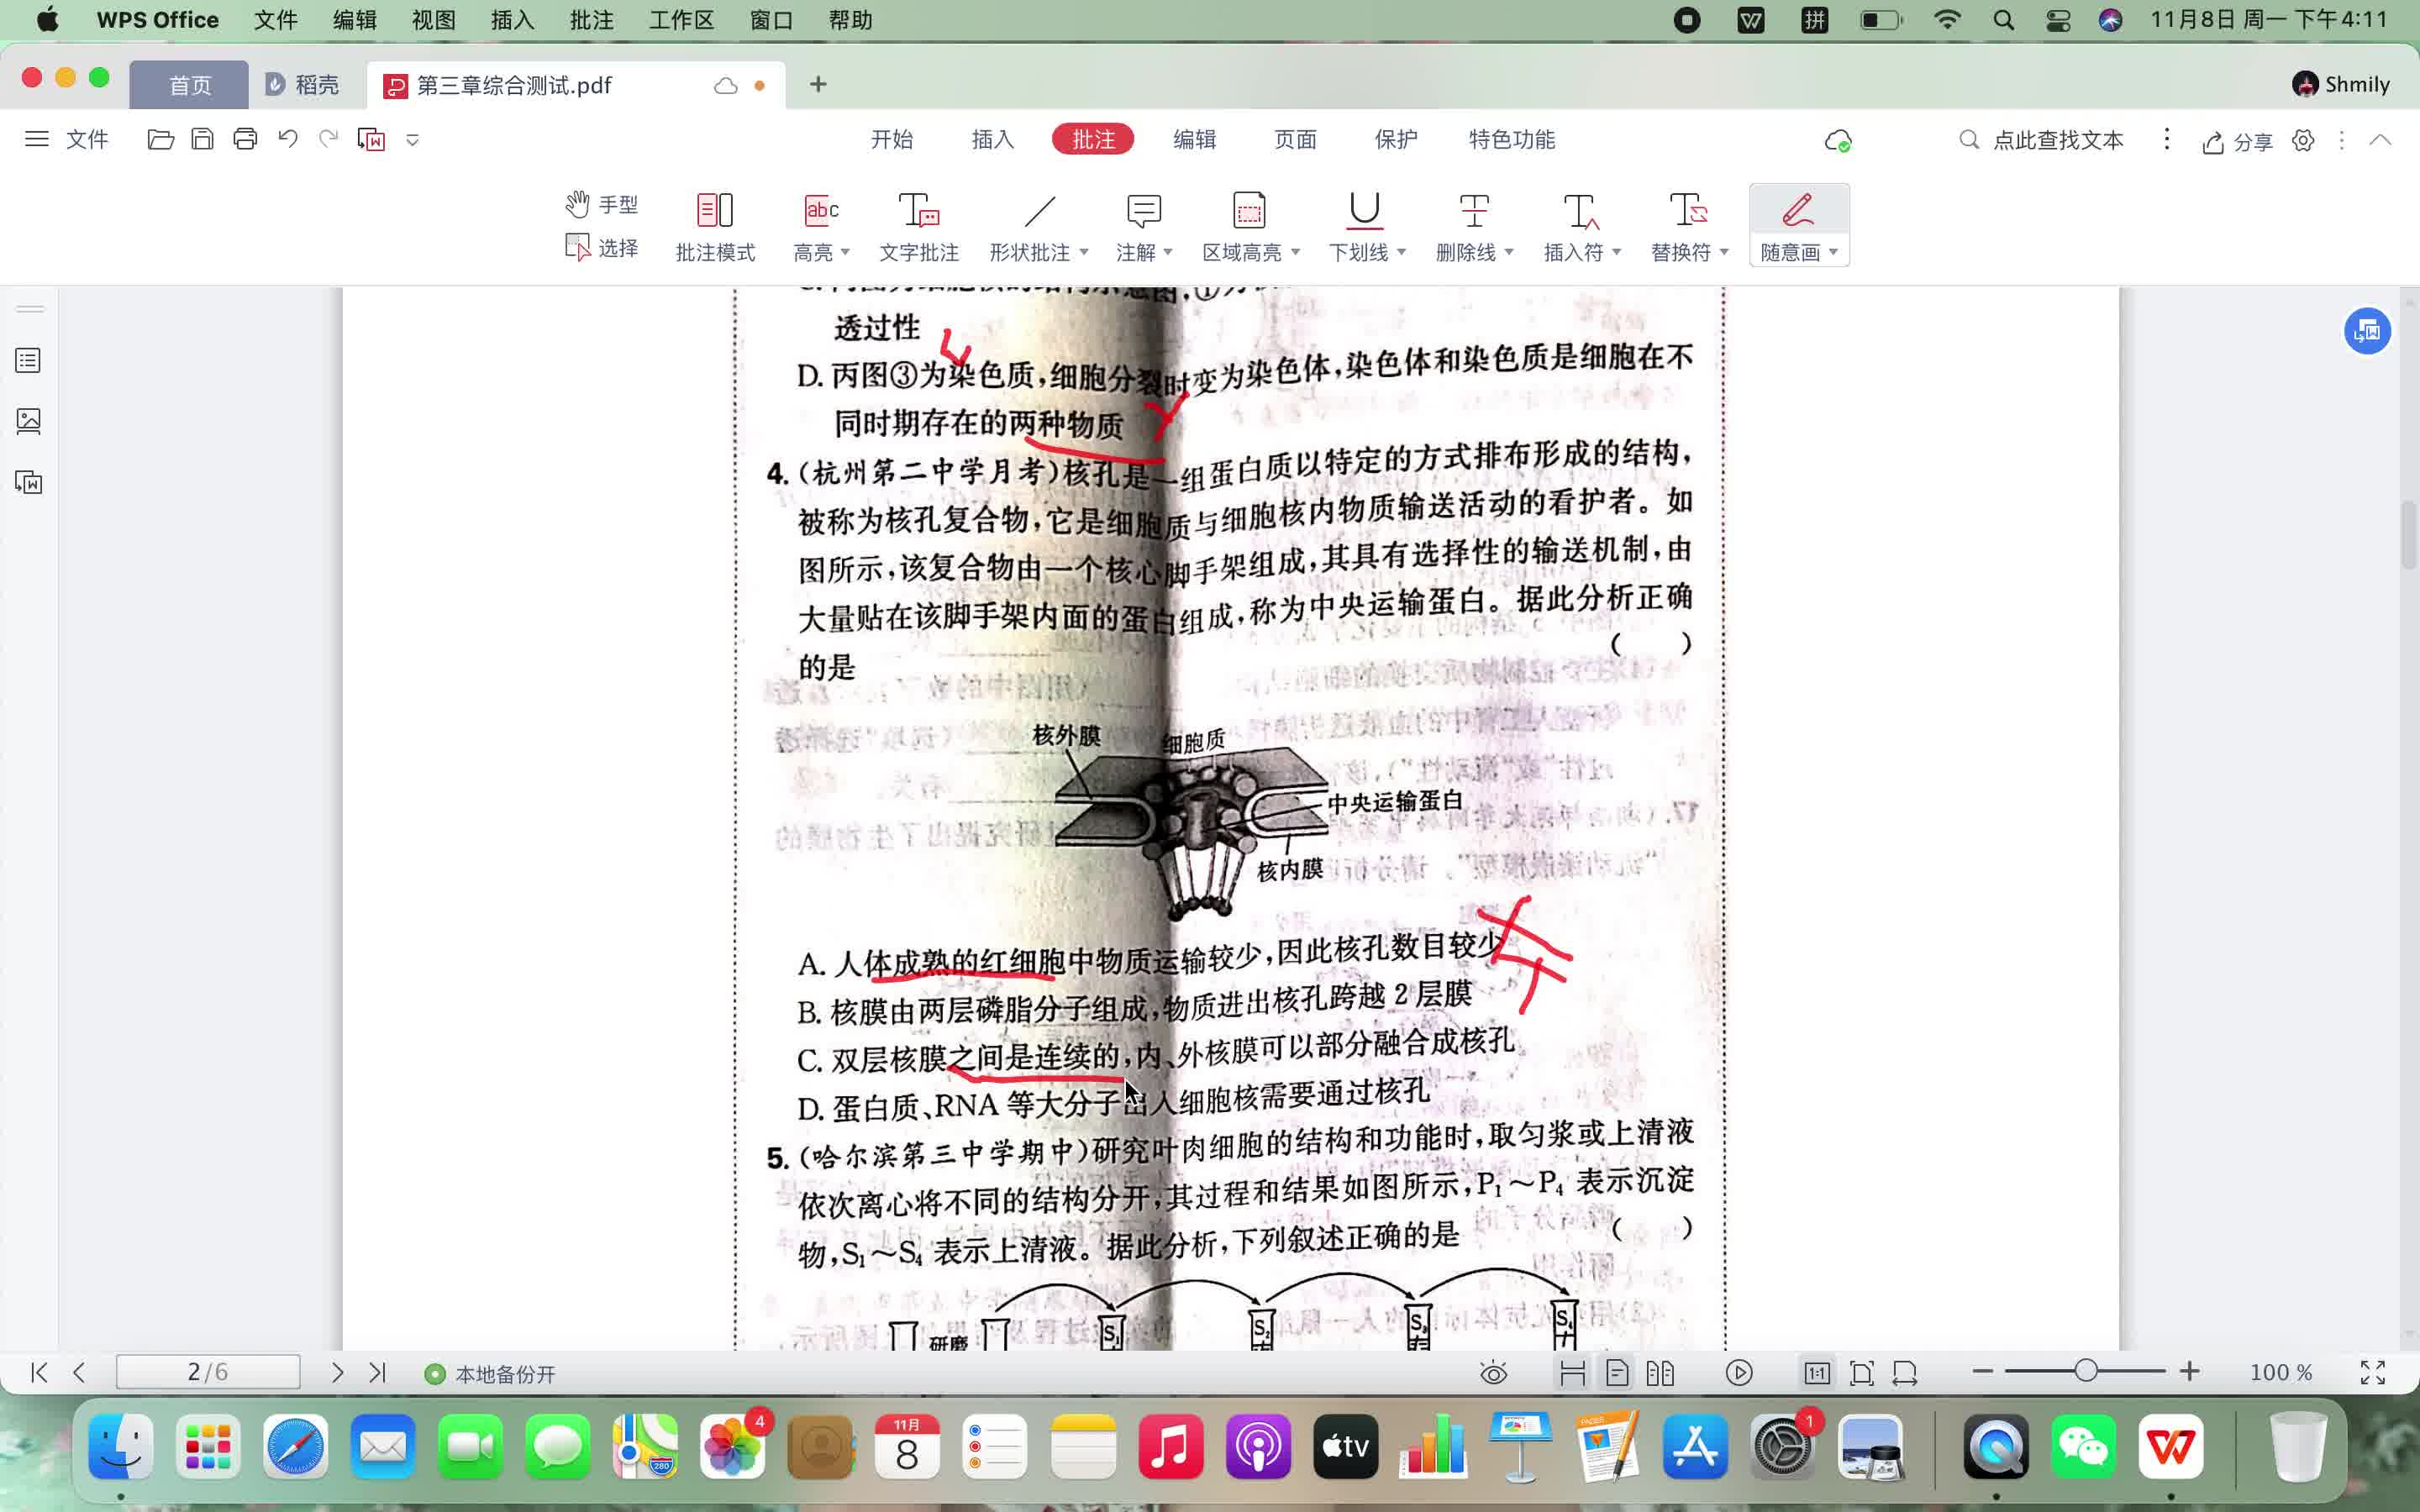Open settings with the gear icon

coord(2303,140)
